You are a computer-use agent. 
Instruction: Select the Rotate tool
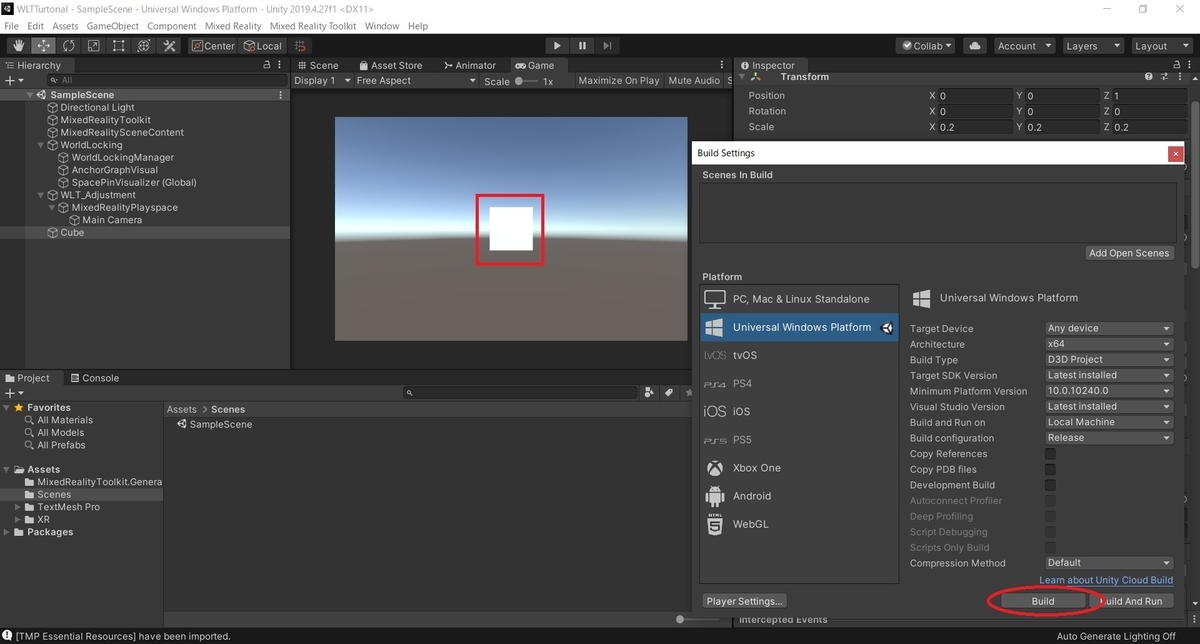point(68,46)
